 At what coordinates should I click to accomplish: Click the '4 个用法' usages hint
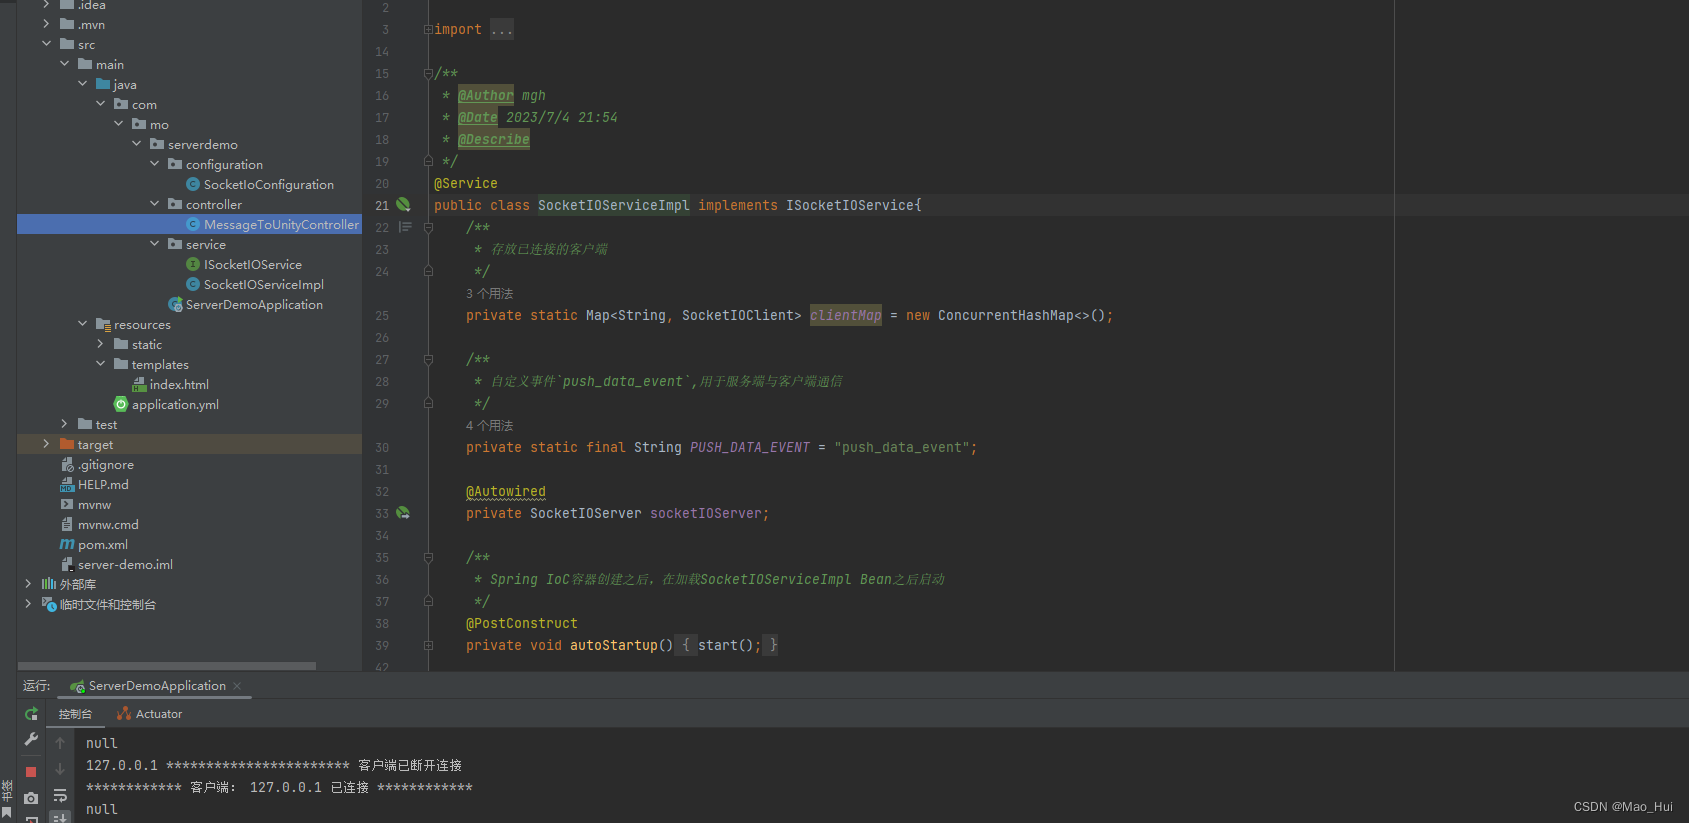489,426
